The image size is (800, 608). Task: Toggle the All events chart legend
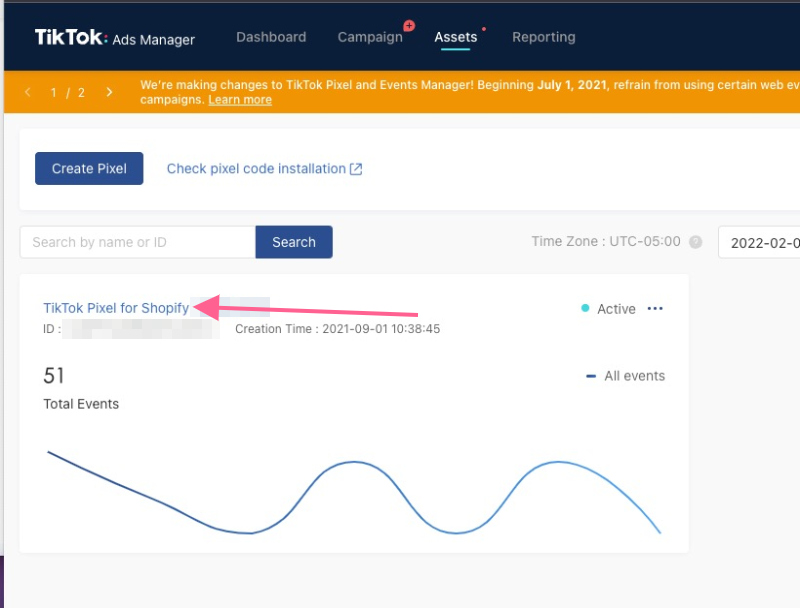point(626,376)
